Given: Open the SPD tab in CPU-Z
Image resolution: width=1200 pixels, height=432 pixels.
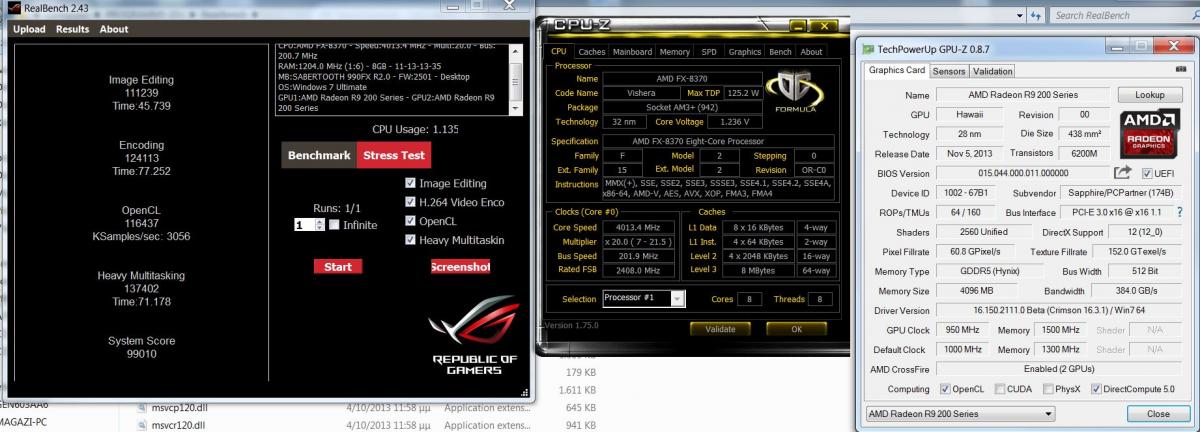Looking at the screenshot, I should (708, 52).
